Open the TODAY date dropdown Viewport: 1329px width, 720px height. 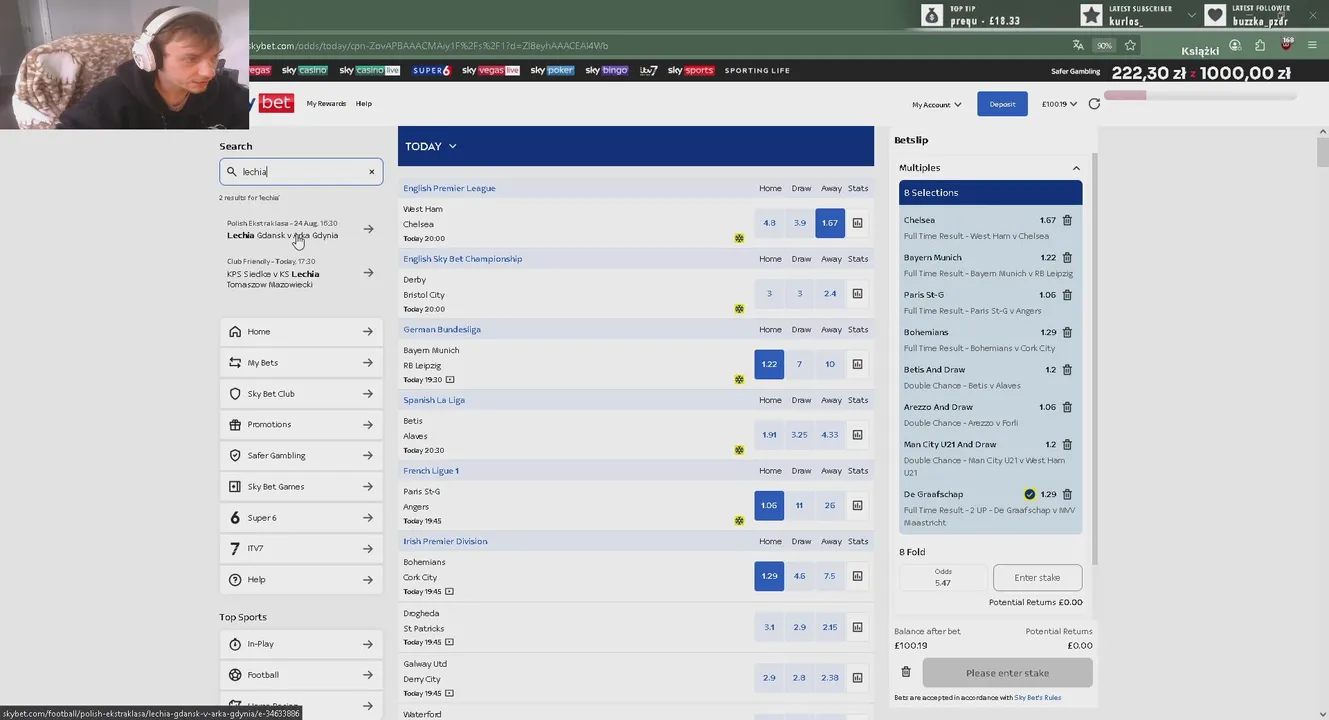pos(431,146)
